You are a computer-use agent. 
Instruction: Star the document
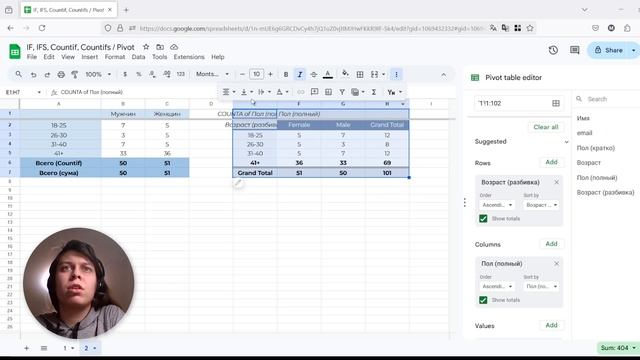[x=146, y=47]
